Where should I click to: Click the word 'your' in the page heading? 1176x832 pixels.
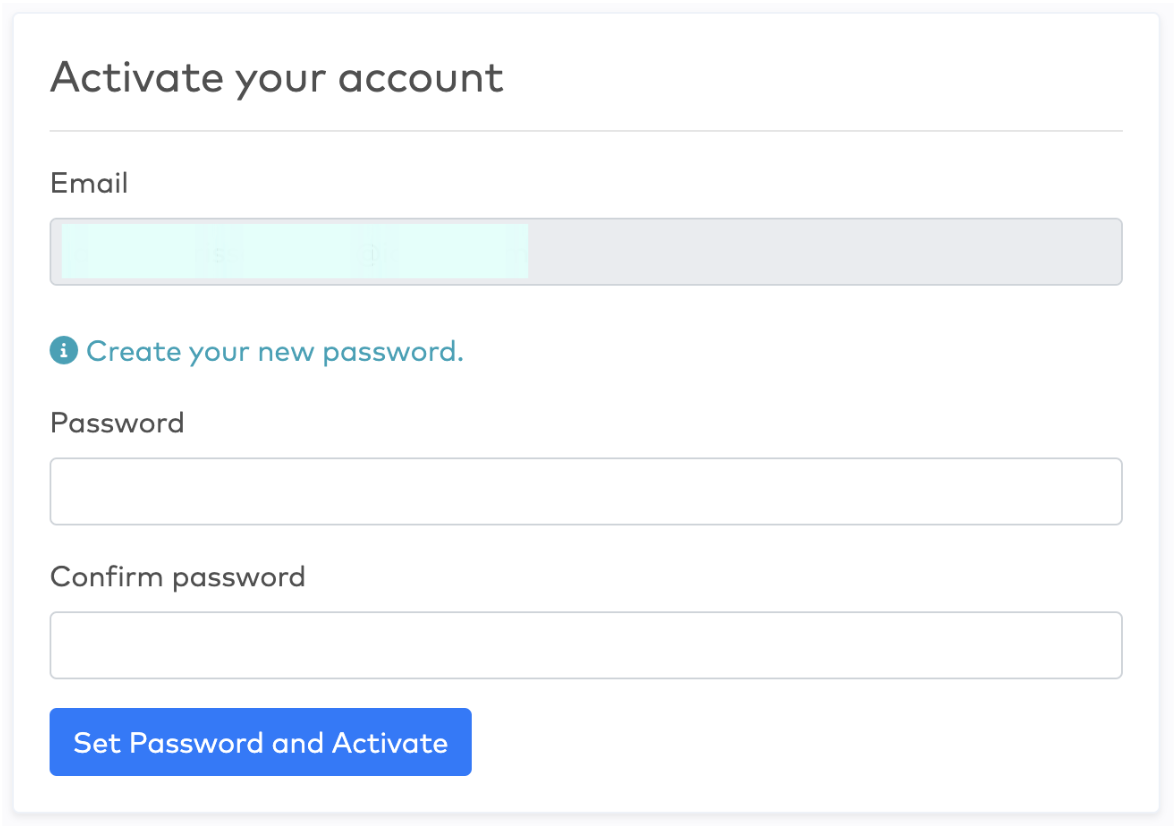pyautogui.click(x=280, y=81)
